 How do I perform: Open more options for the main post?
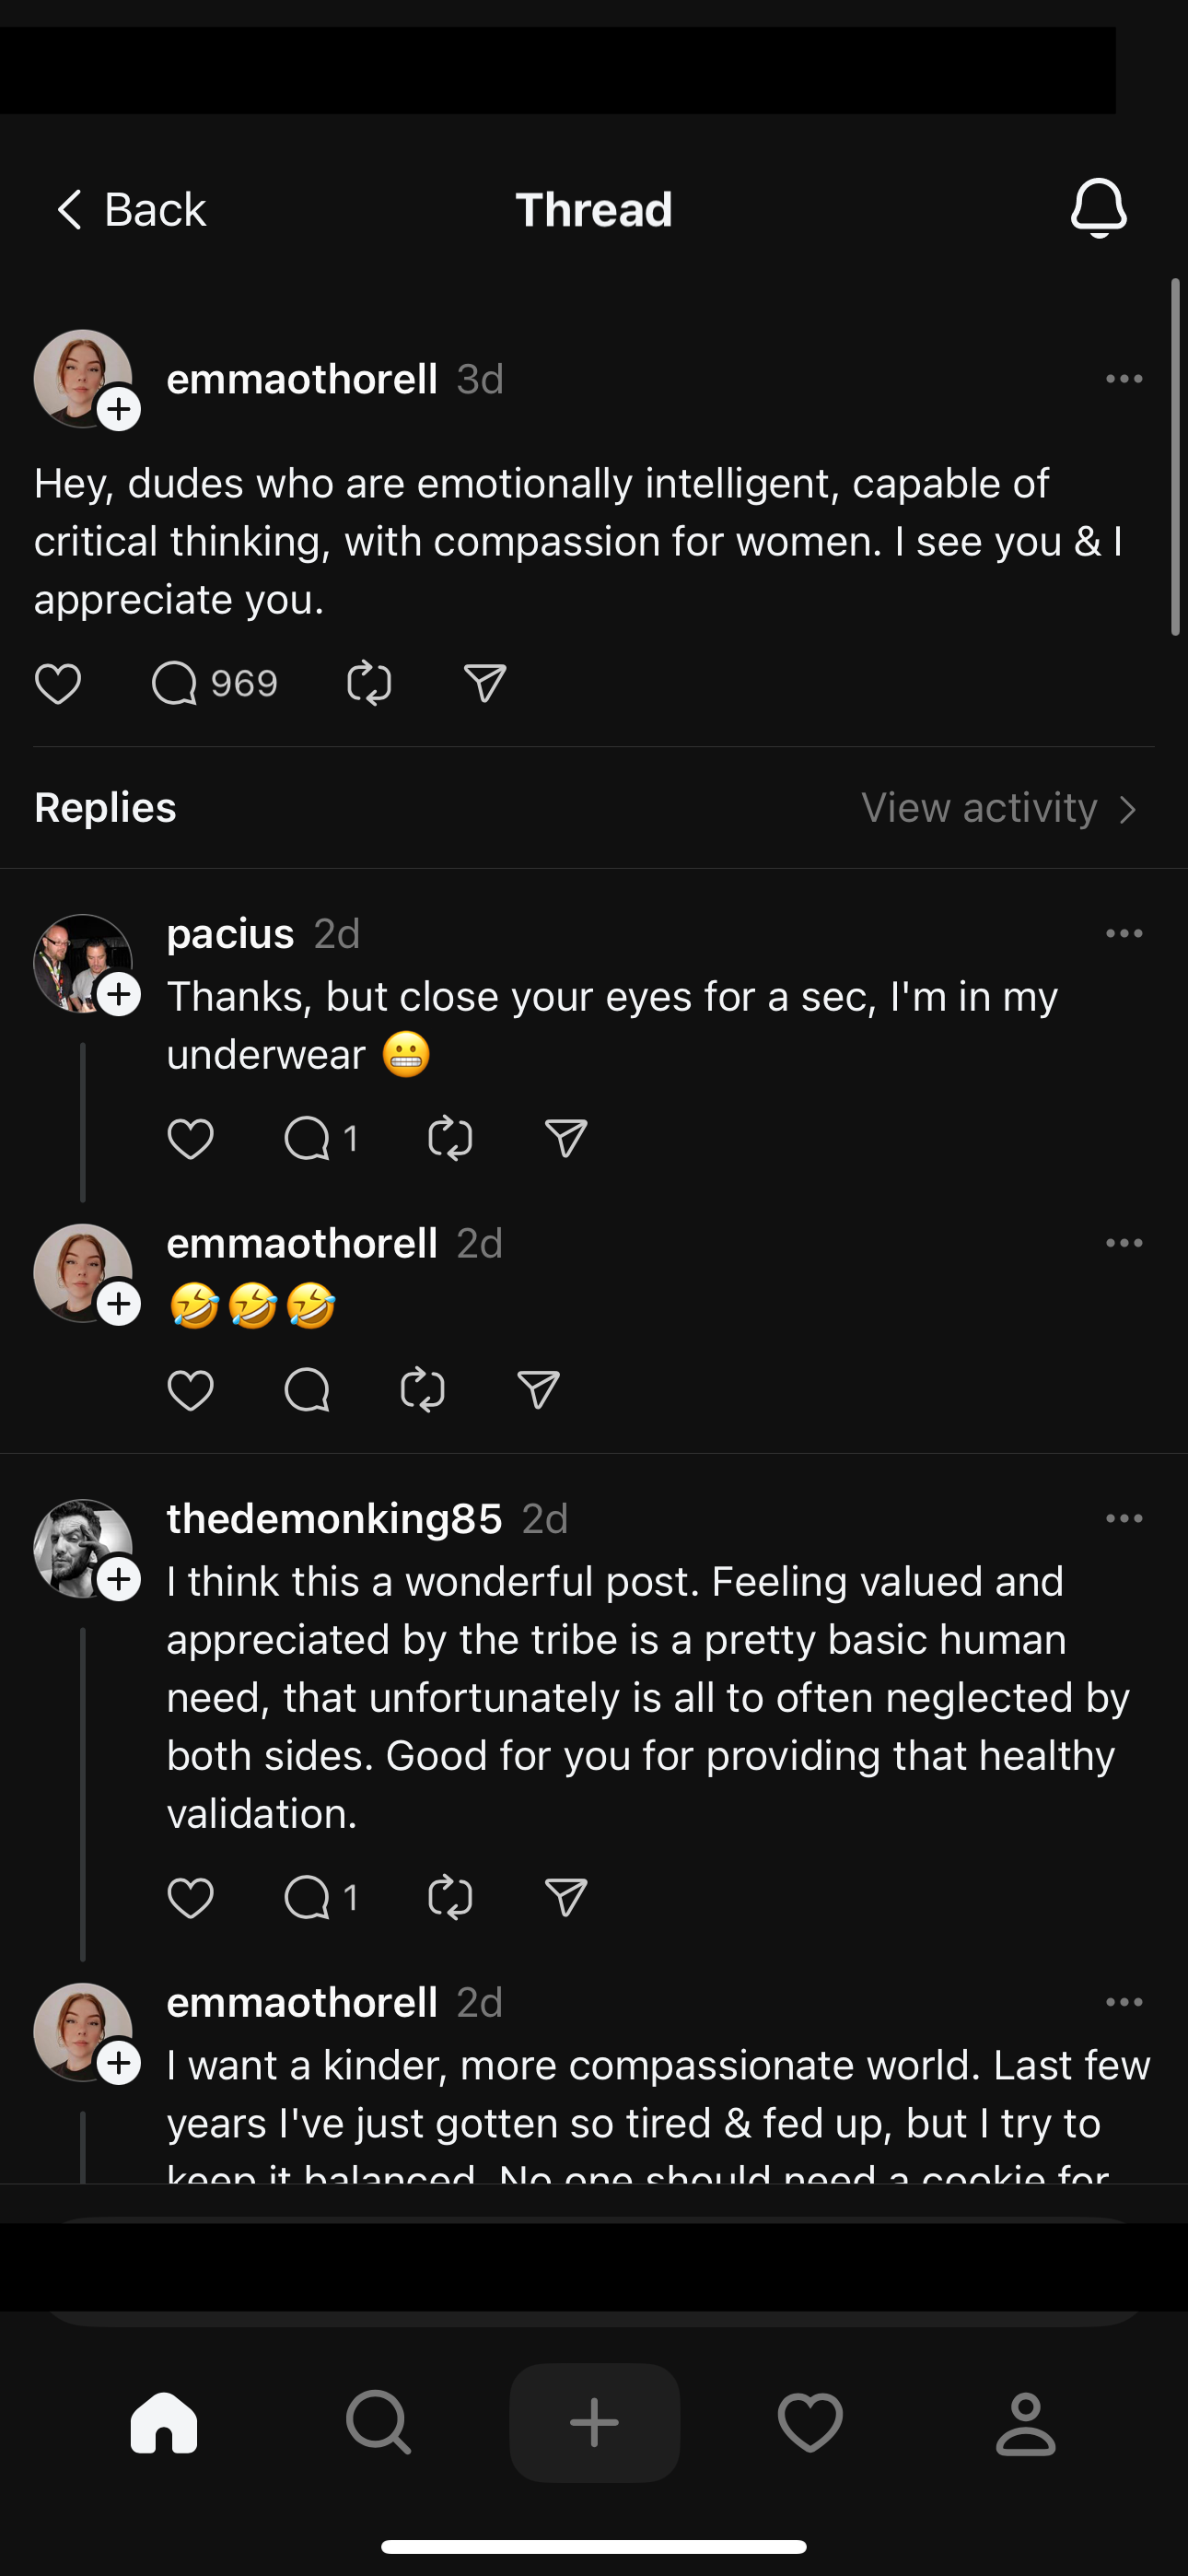(1124, 379)
